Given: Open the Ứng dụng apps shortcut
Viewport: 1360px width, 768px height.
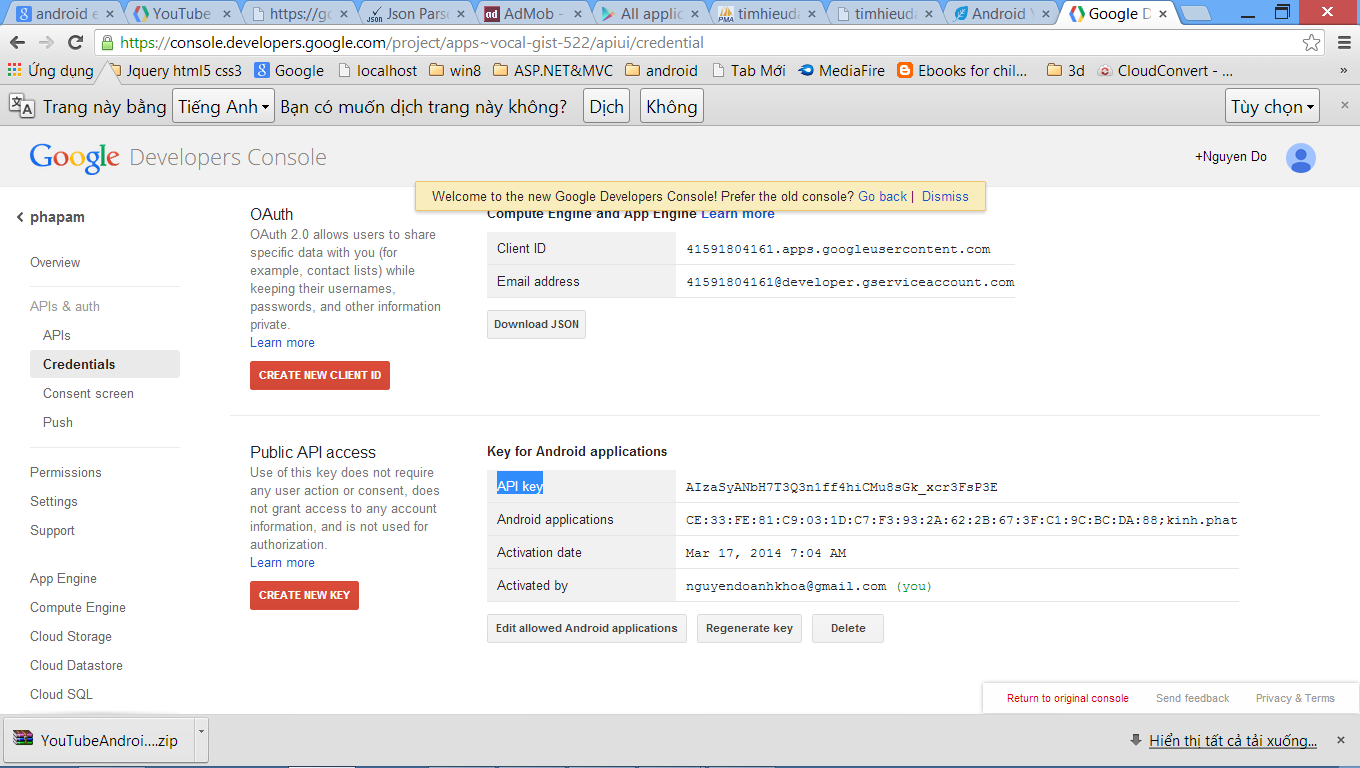Looking at the screenshot, I should coord(51,71).
